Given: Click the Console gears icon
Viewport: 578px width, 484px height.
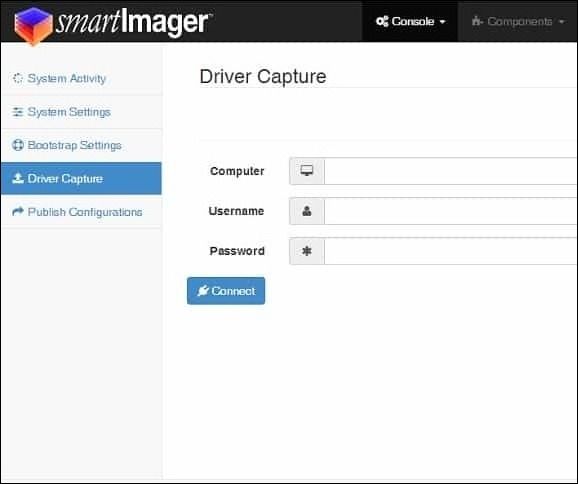Looking at the screenshot, I should point(382,21).
